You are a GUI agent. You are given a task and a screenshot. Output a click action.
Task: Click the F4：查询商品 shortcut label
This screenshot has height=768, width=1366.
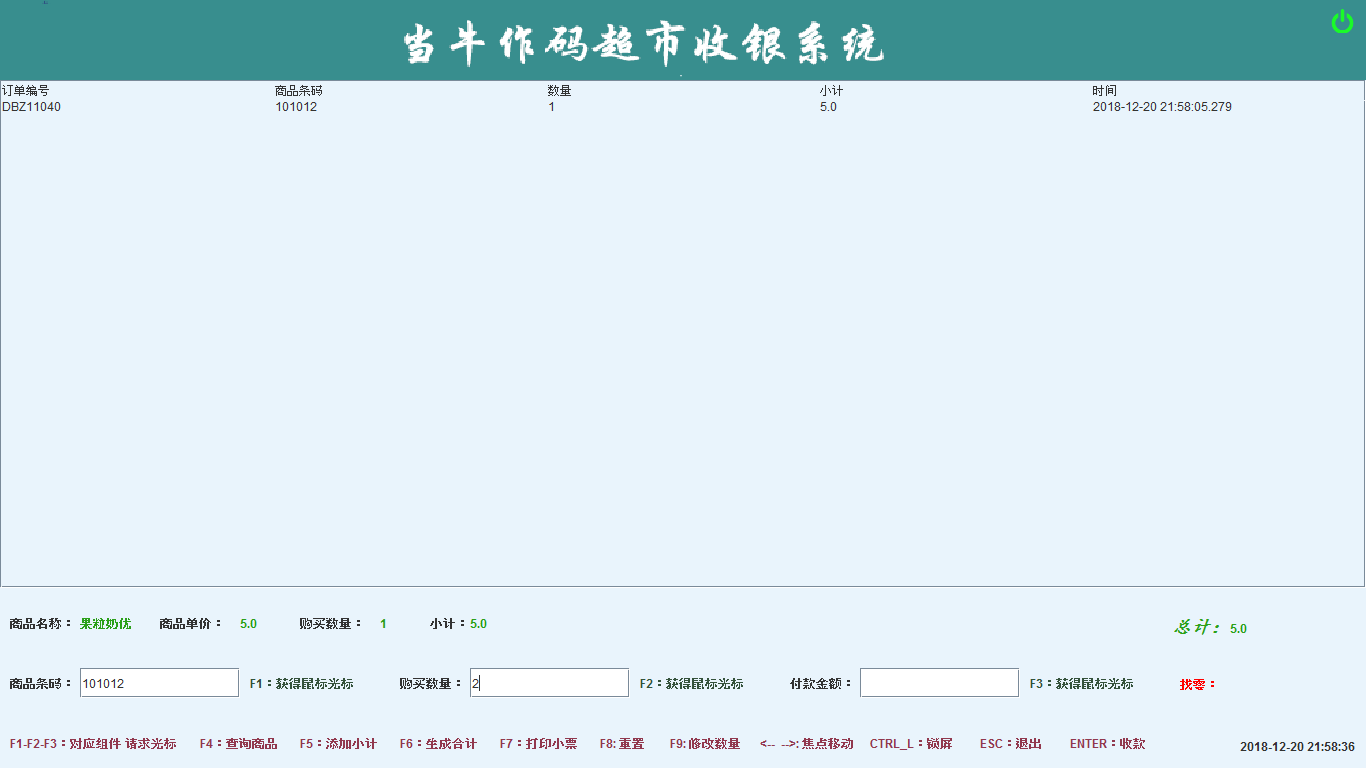[x=238, y=744]
